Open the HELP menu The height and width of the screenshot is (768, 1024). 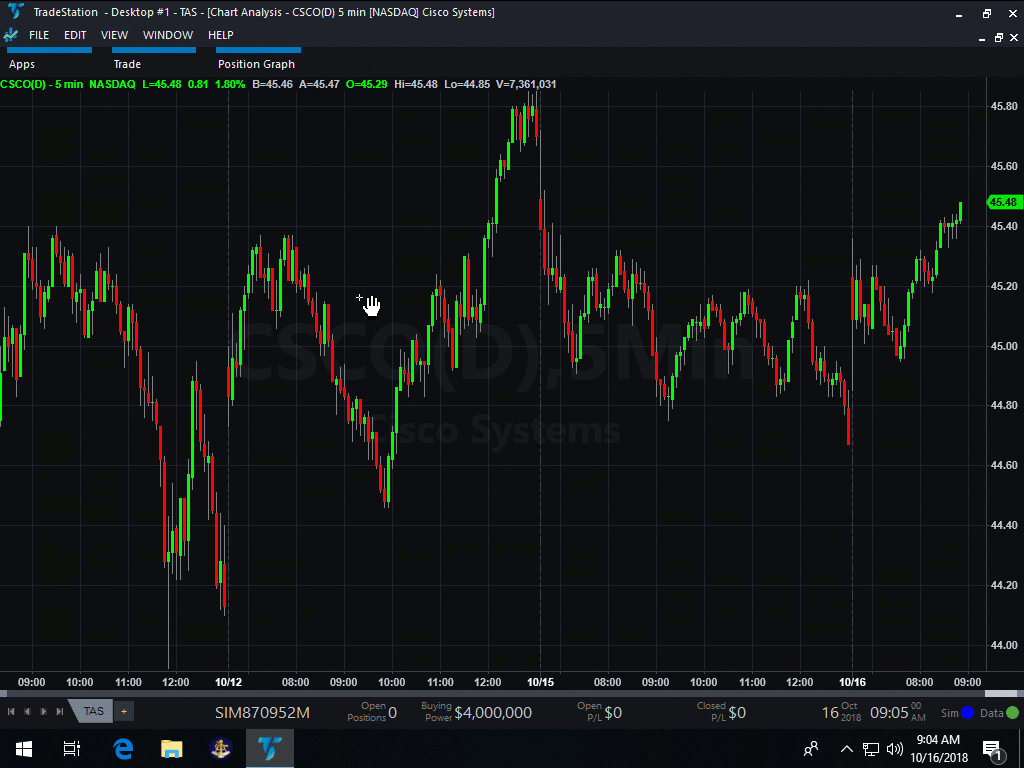click(x=221, y=35)
